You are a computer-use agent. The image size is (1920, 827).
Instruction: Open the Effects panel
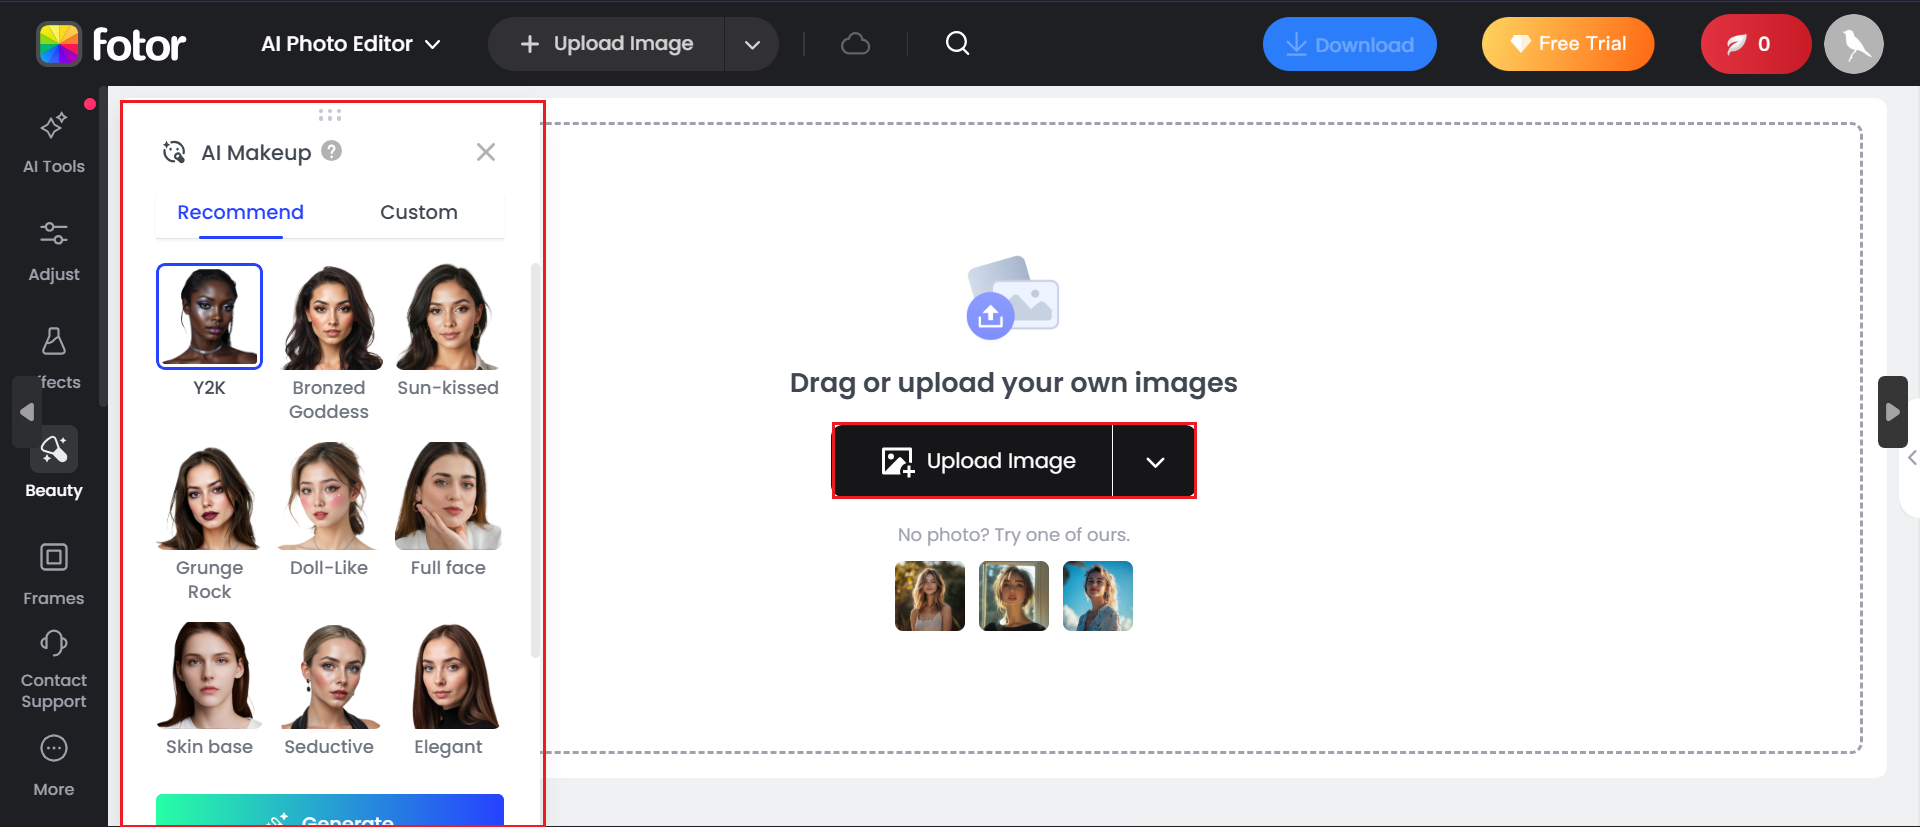pyautogui.click(x=54, y=359)
